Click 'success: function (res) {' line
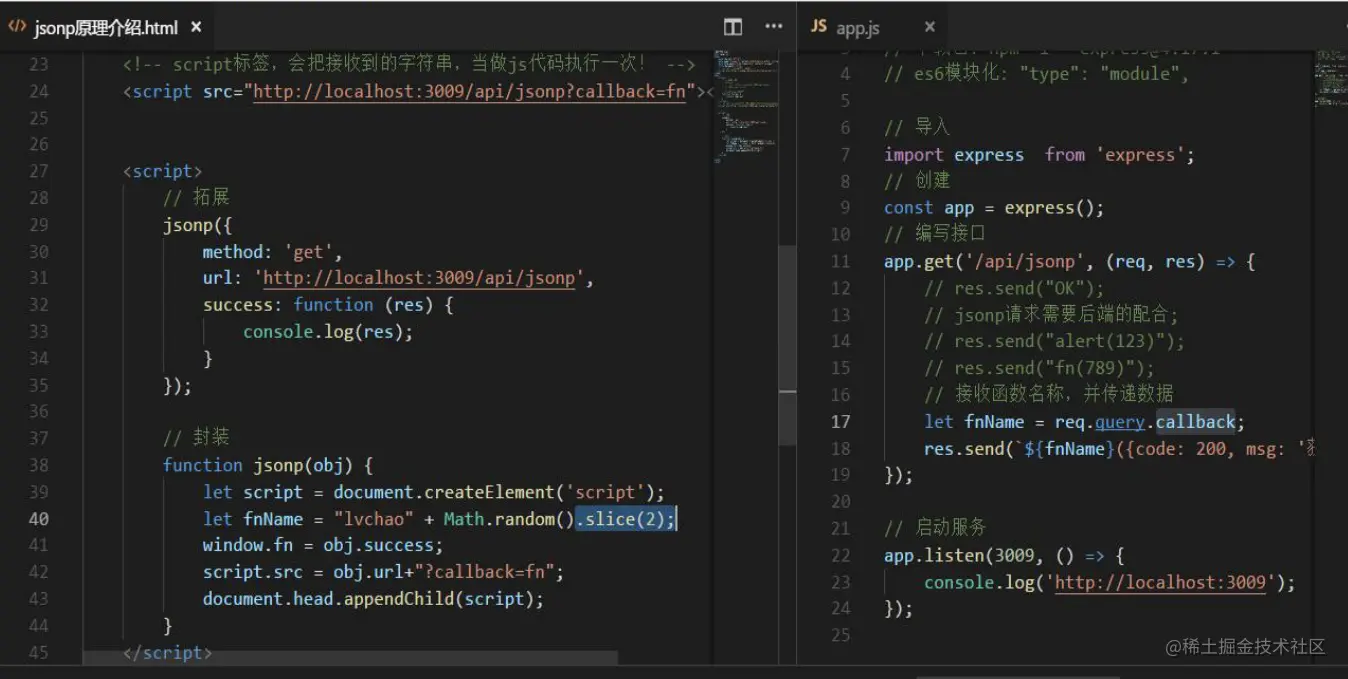The height and width of the screenshot is (679, 1348). (328, 304)
